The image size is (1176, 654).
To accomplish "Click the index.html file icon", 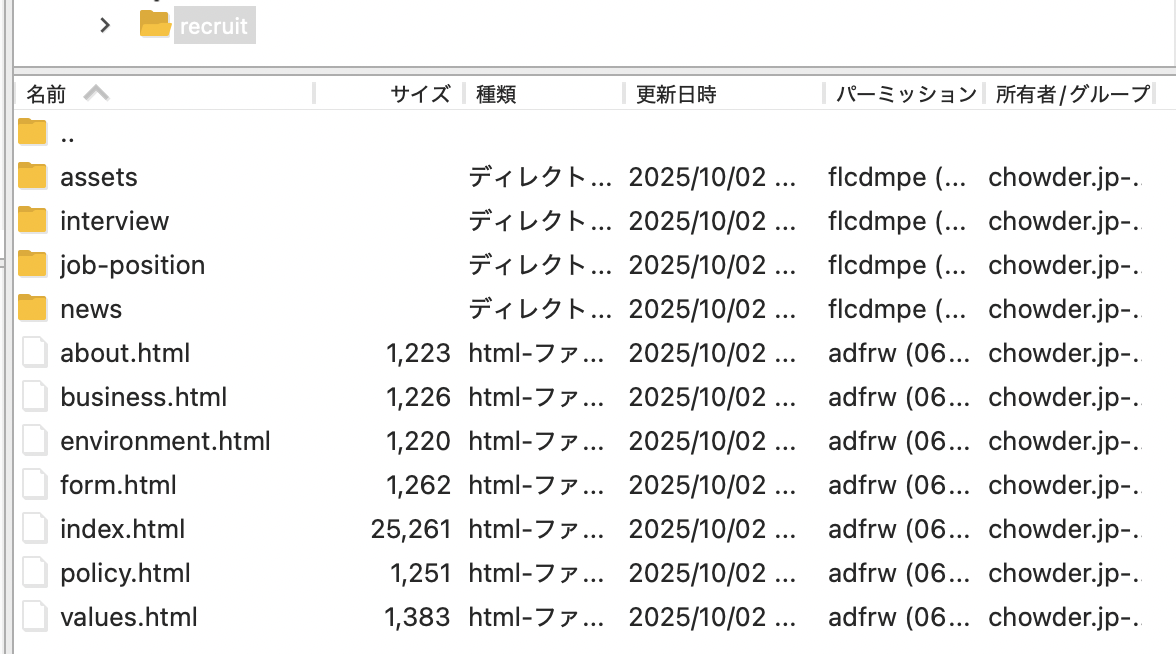I will [35, 529].
